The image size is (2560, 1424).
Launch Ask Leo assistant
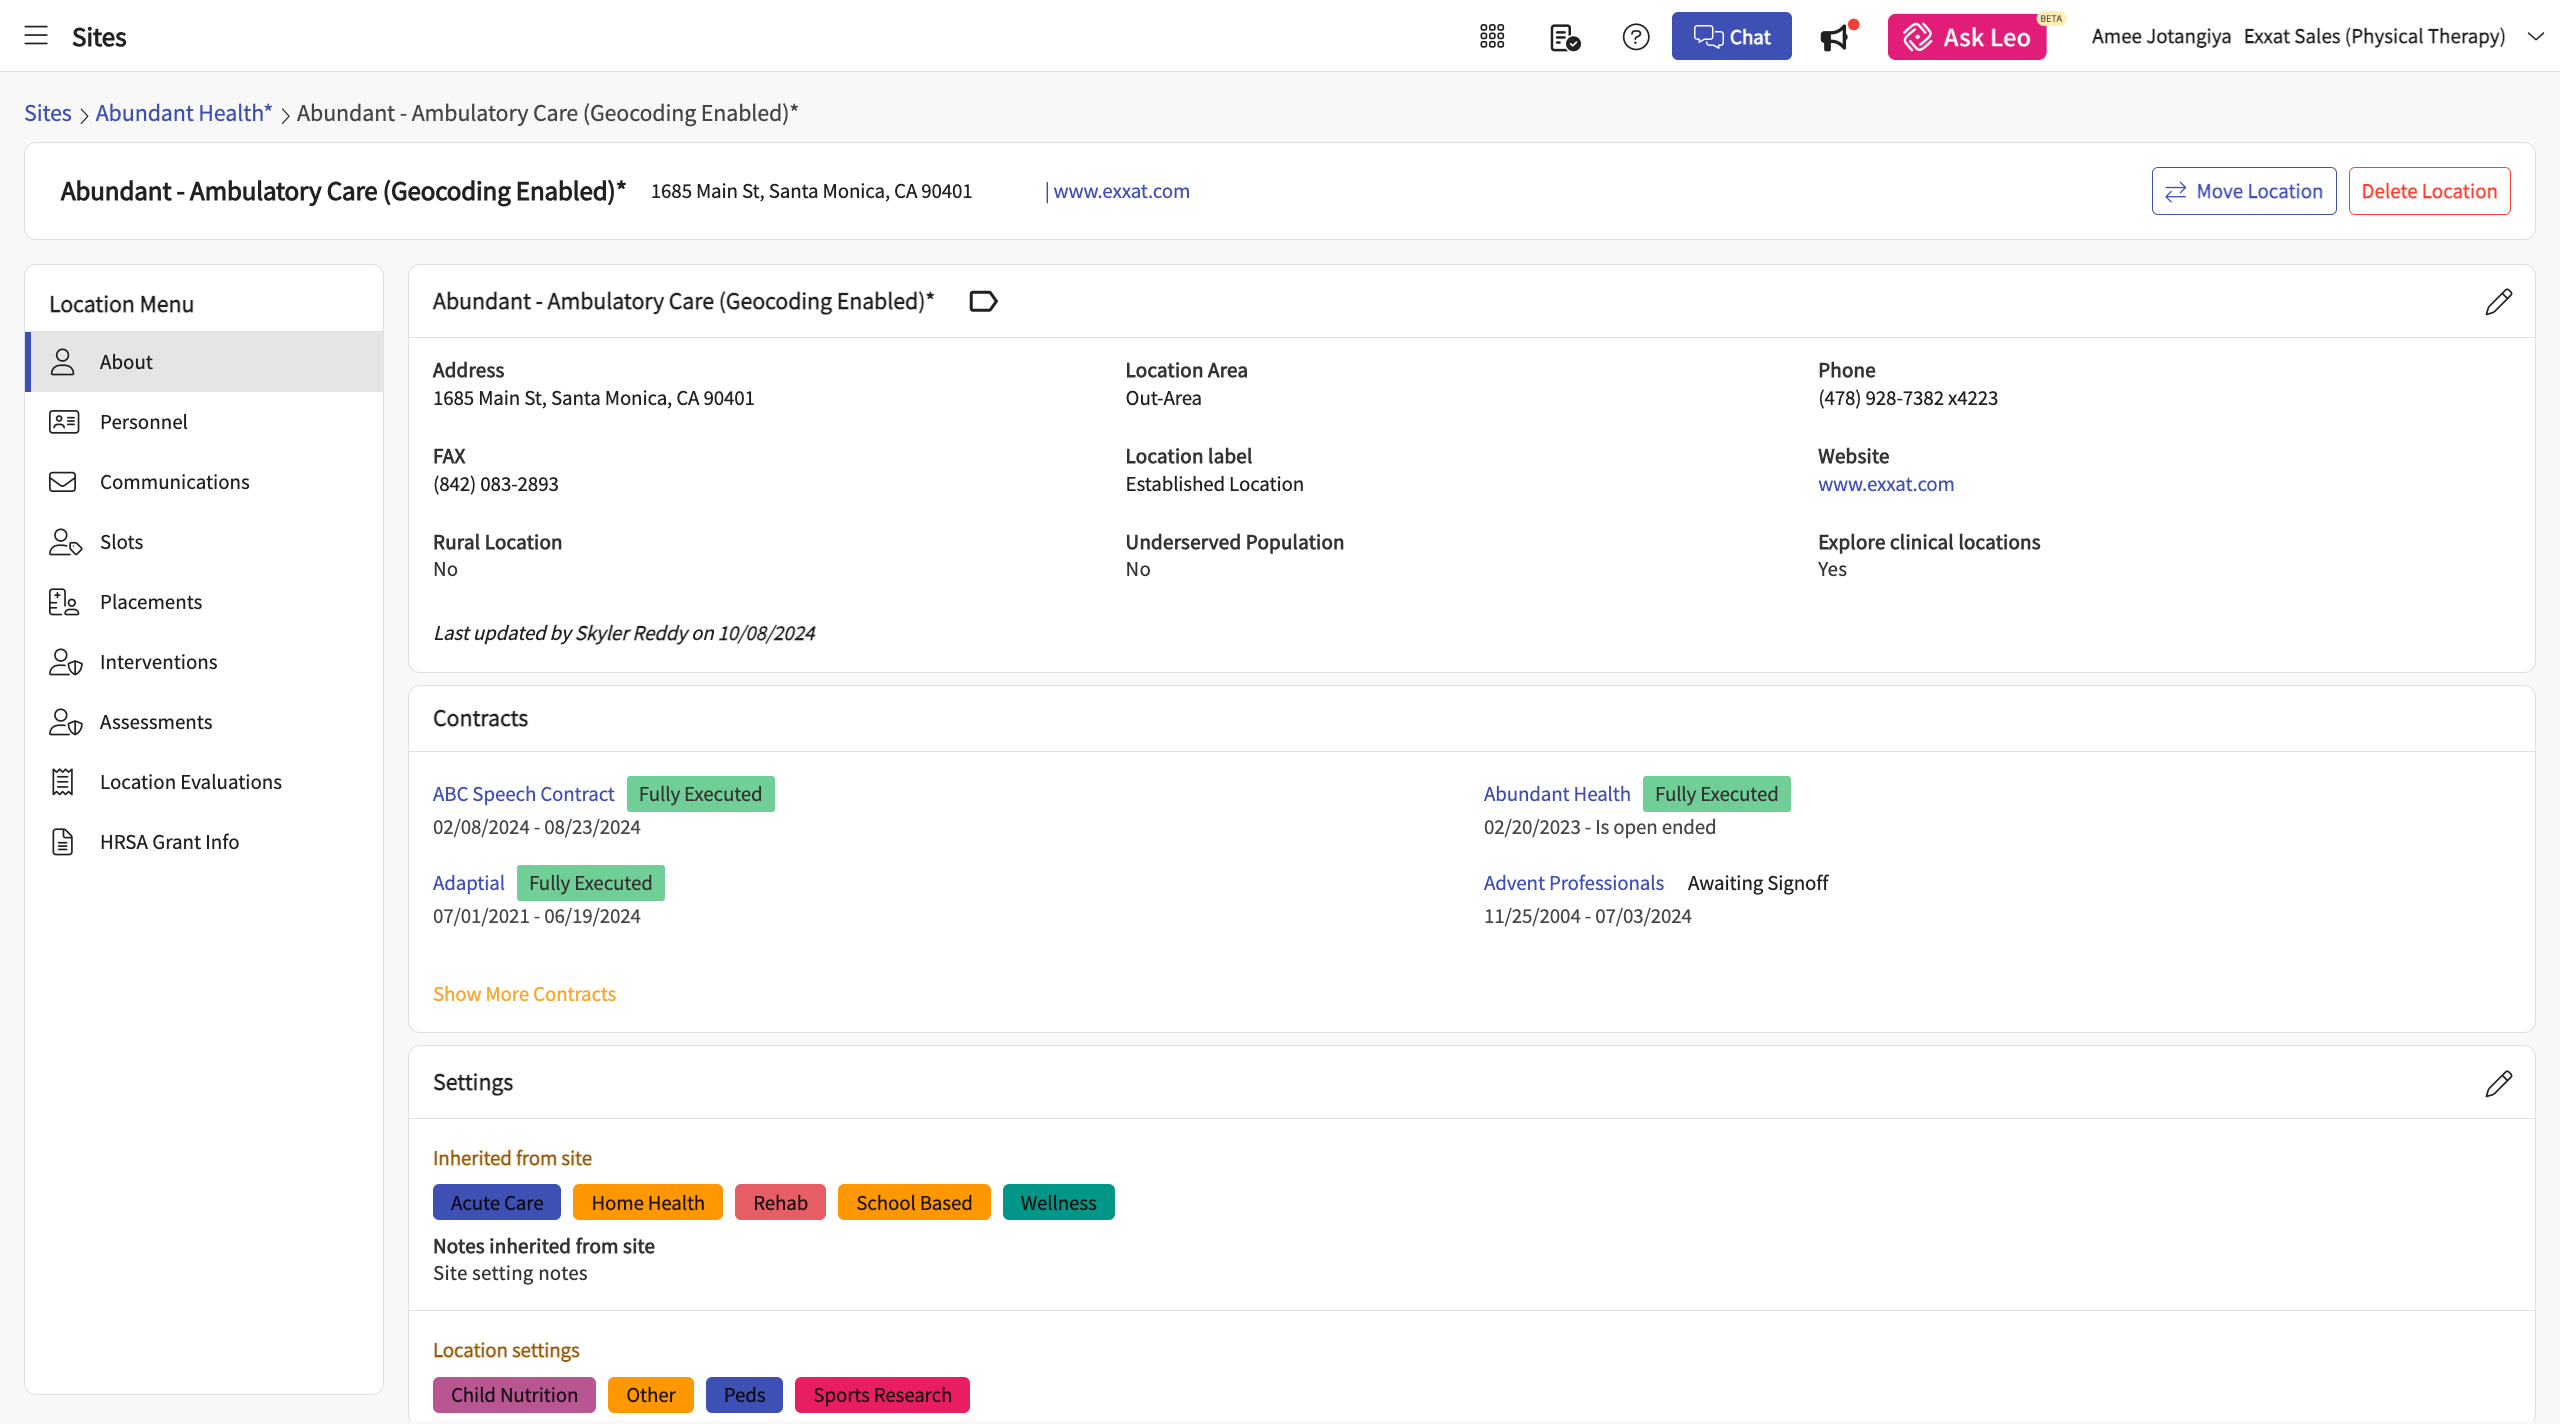(x=1967, y=37)
